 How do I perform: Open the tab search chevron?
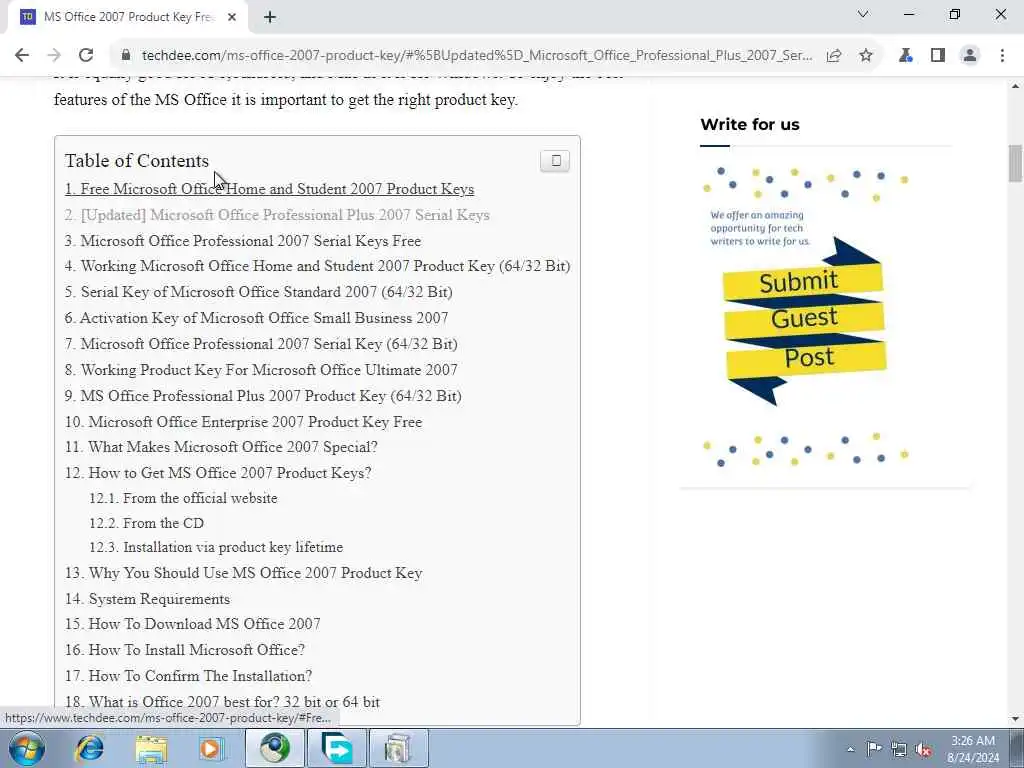pyautogui.click(x=863, y=14)
